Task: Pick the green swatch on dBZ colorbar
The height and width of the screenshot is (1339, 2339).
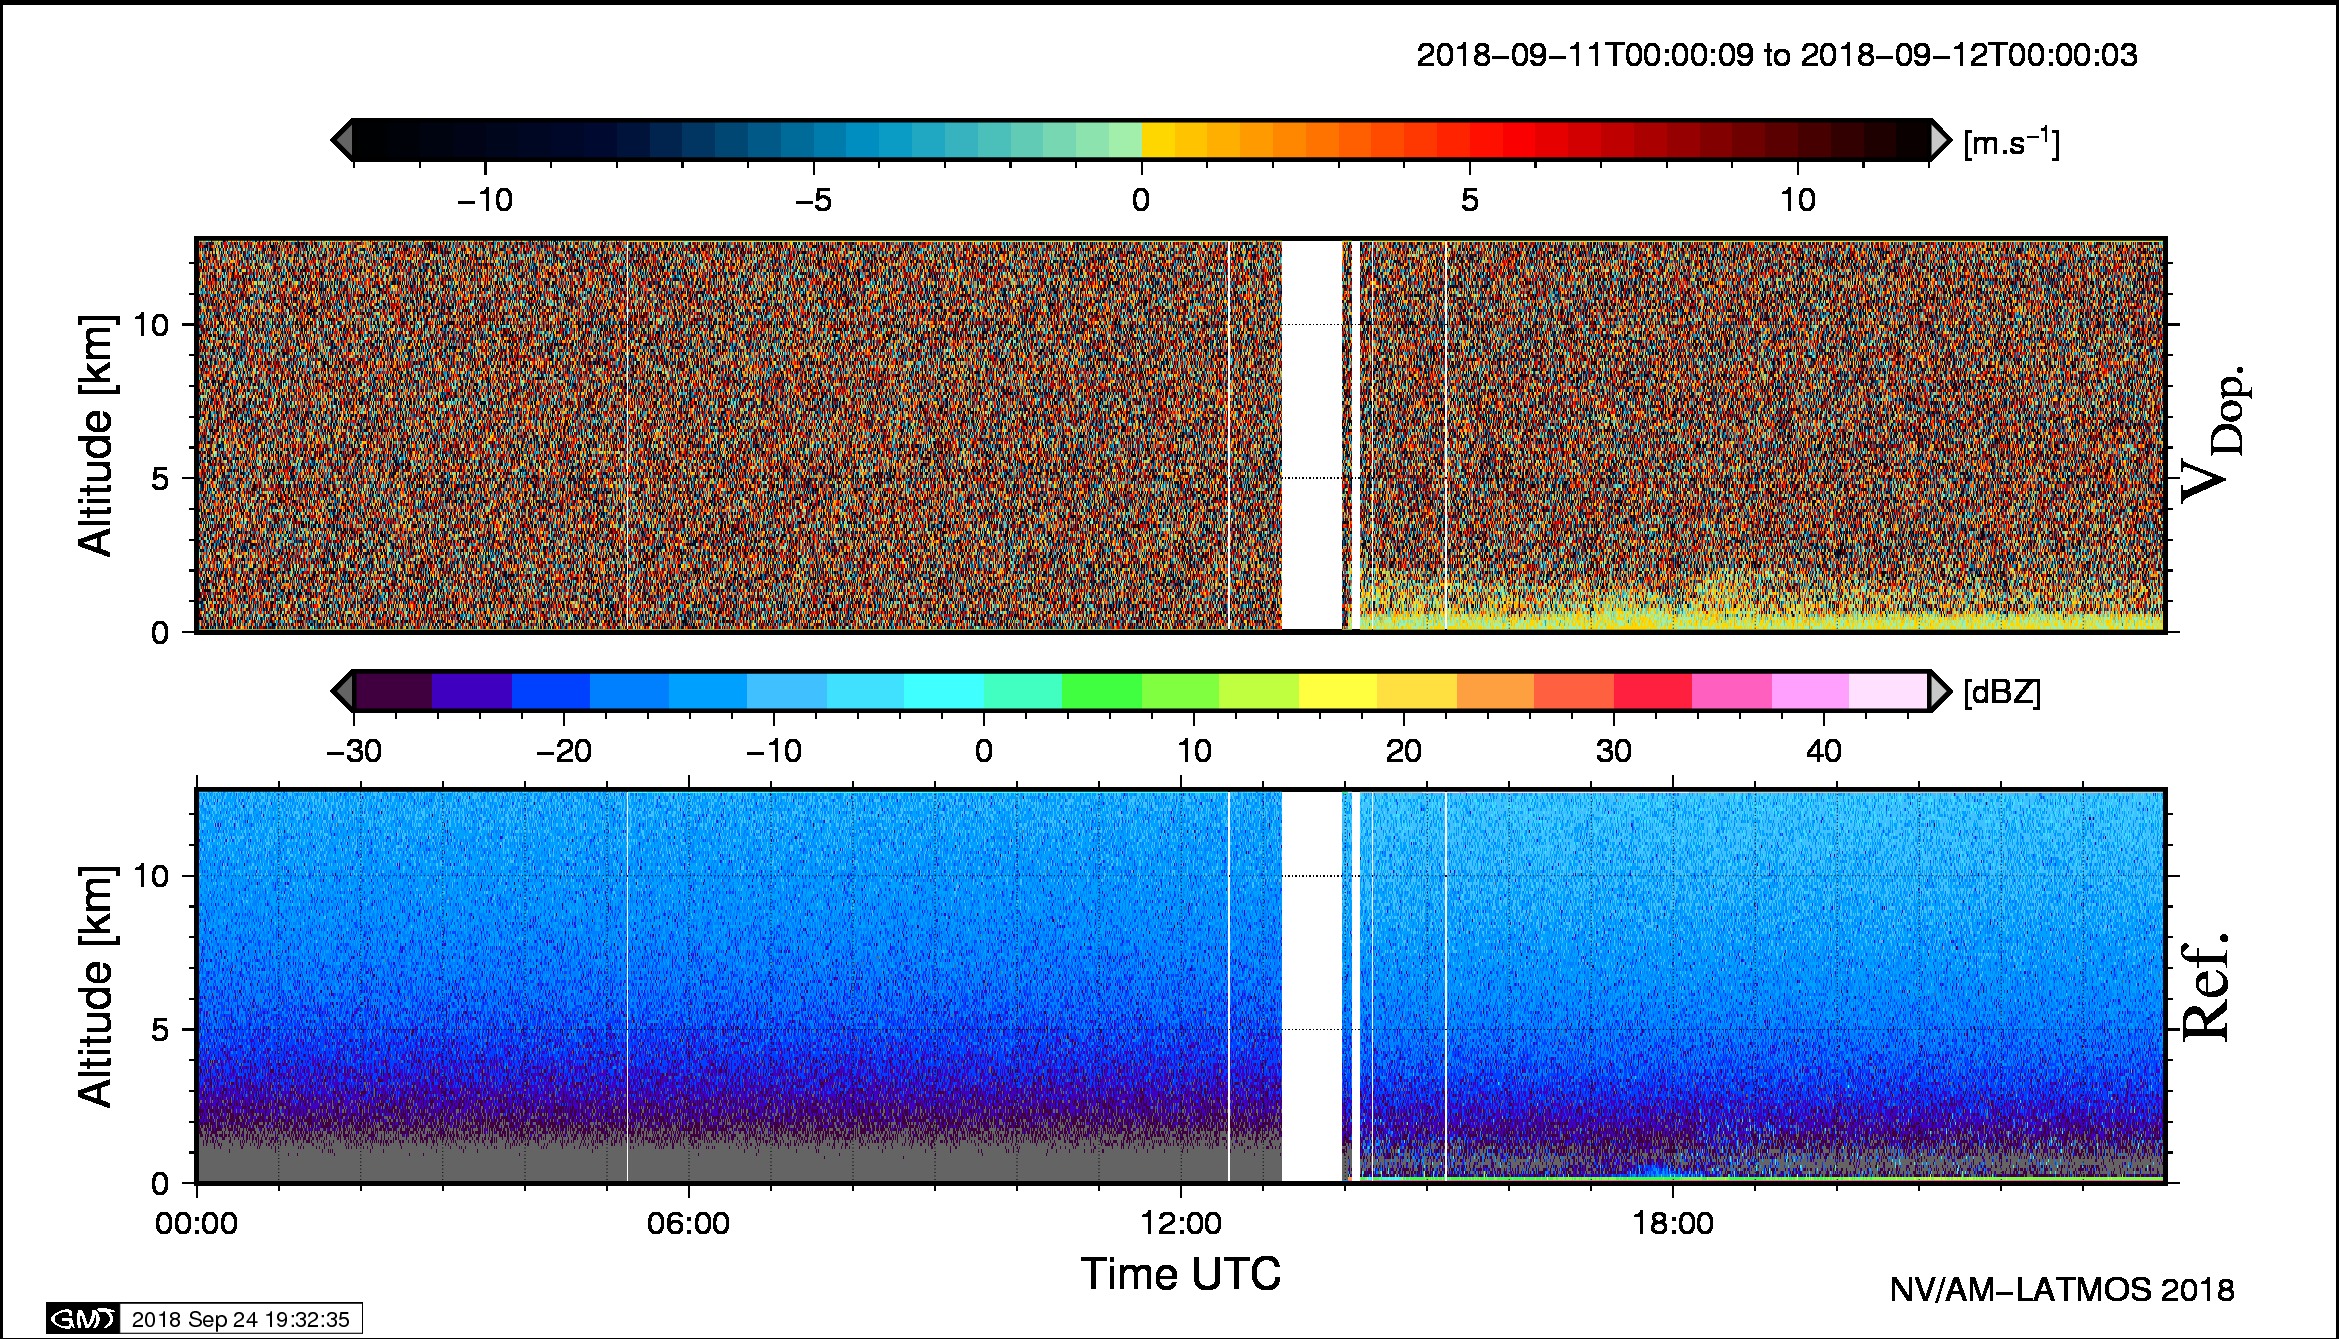Action: 1101,691
